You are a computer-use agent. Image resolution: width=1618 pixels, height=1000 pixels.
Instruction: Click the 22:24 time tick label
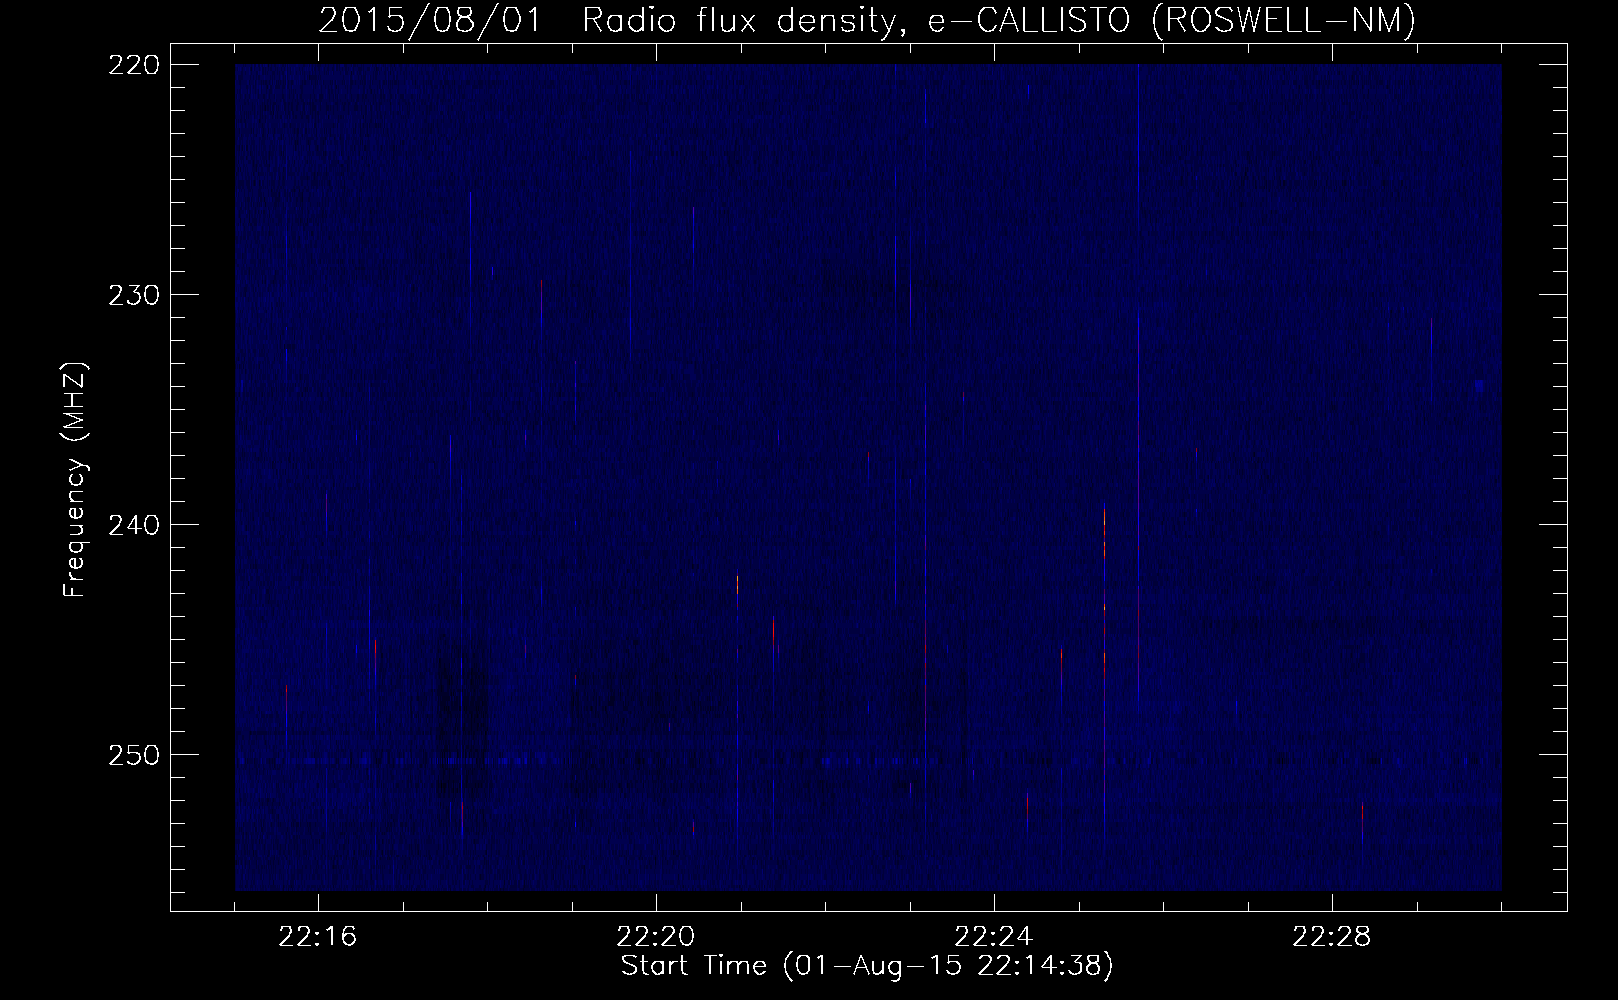pos(995,937)
